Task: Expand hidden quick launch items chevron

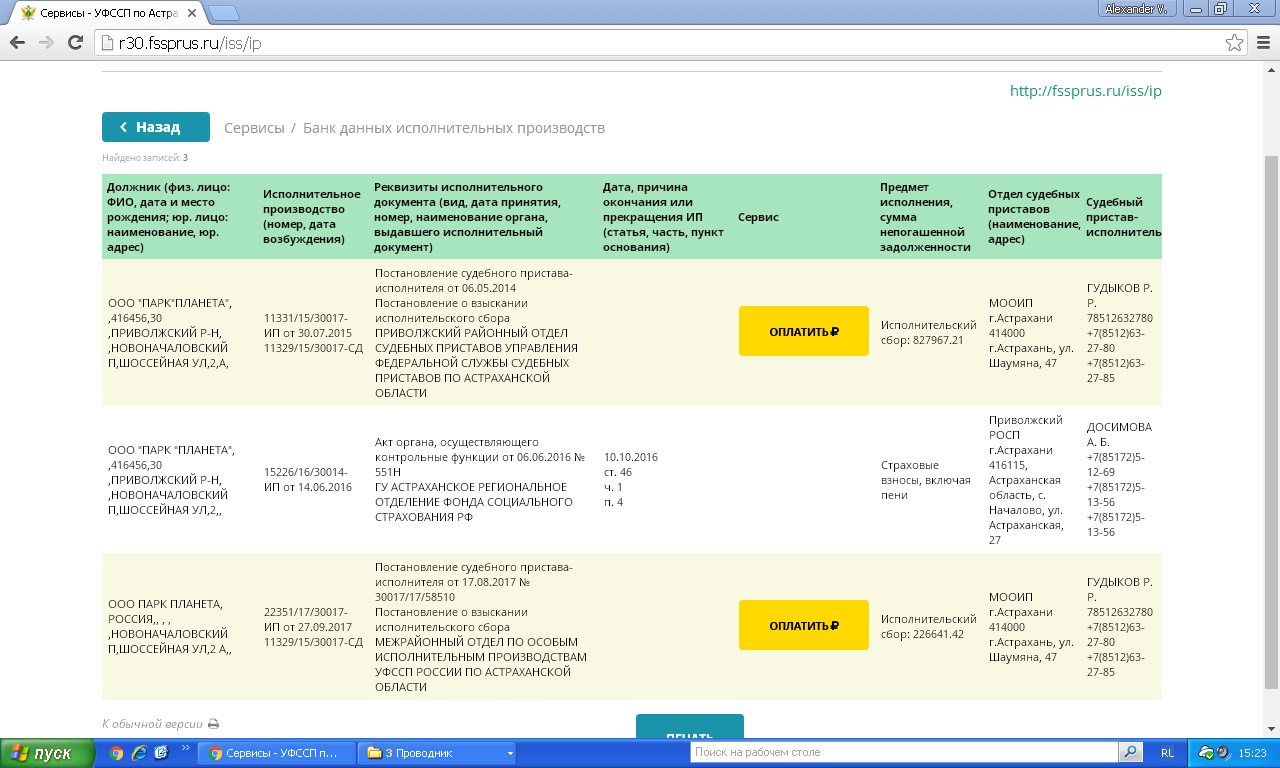Action: click(x=186, y=748)
